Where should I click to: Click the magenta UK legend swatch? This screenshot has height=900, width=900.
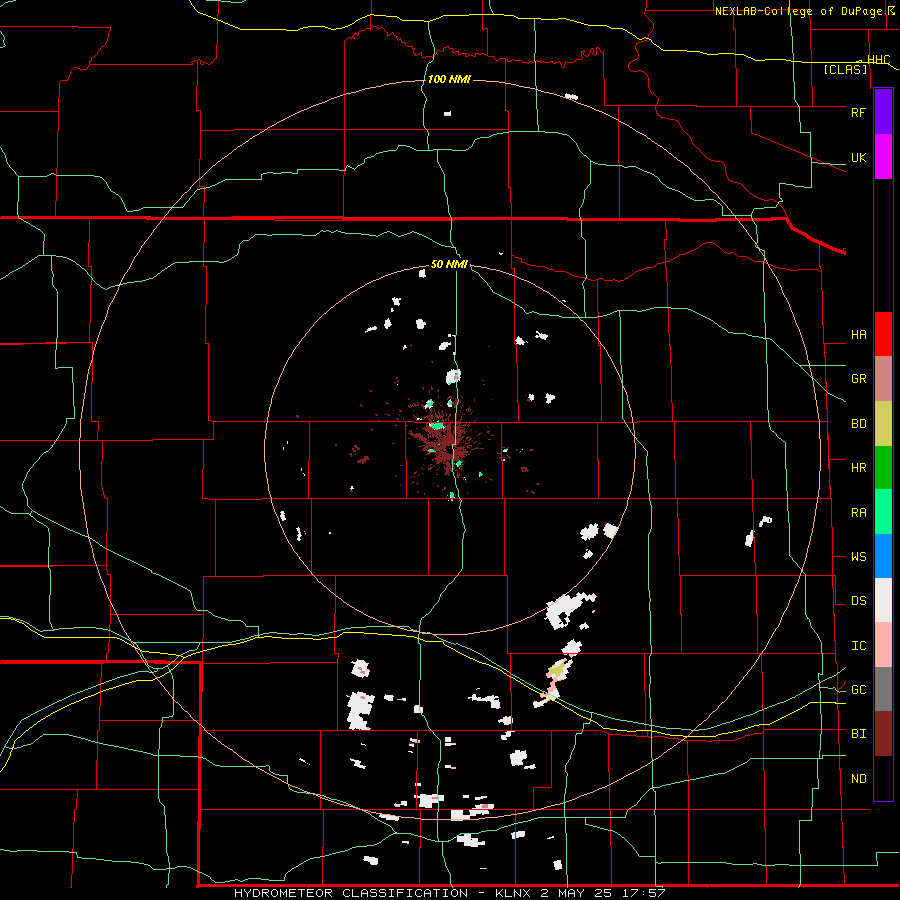tap(883, 157)
